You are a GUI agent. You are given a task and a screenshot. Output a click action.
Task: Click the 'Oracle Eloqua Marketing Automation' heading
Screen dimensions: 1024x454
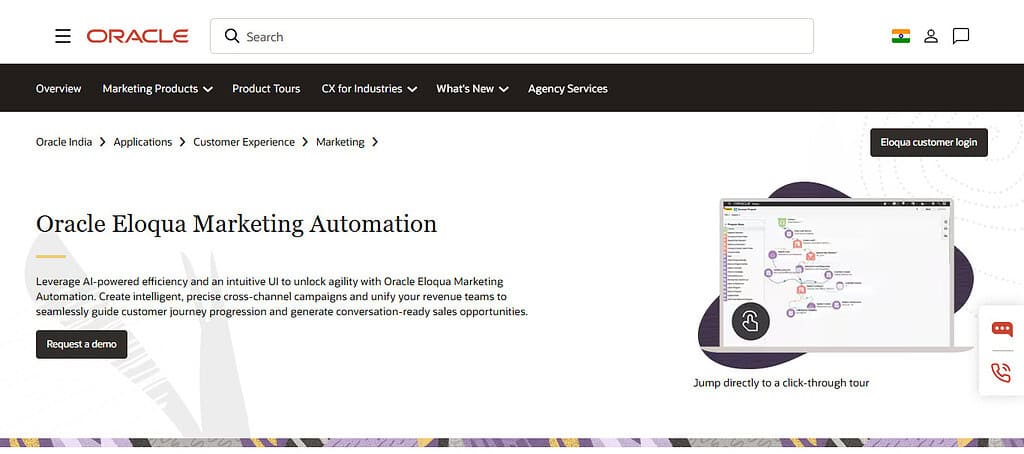click(236, 224)
